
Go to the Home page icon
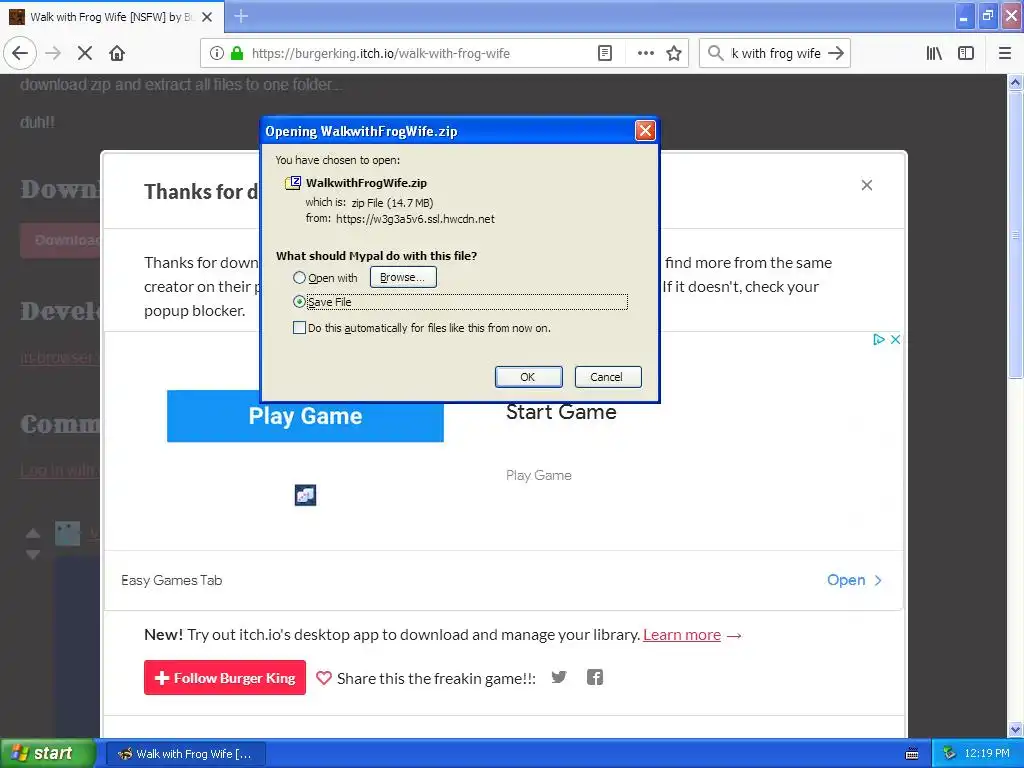pyautogui.click(x=117, y=53)
